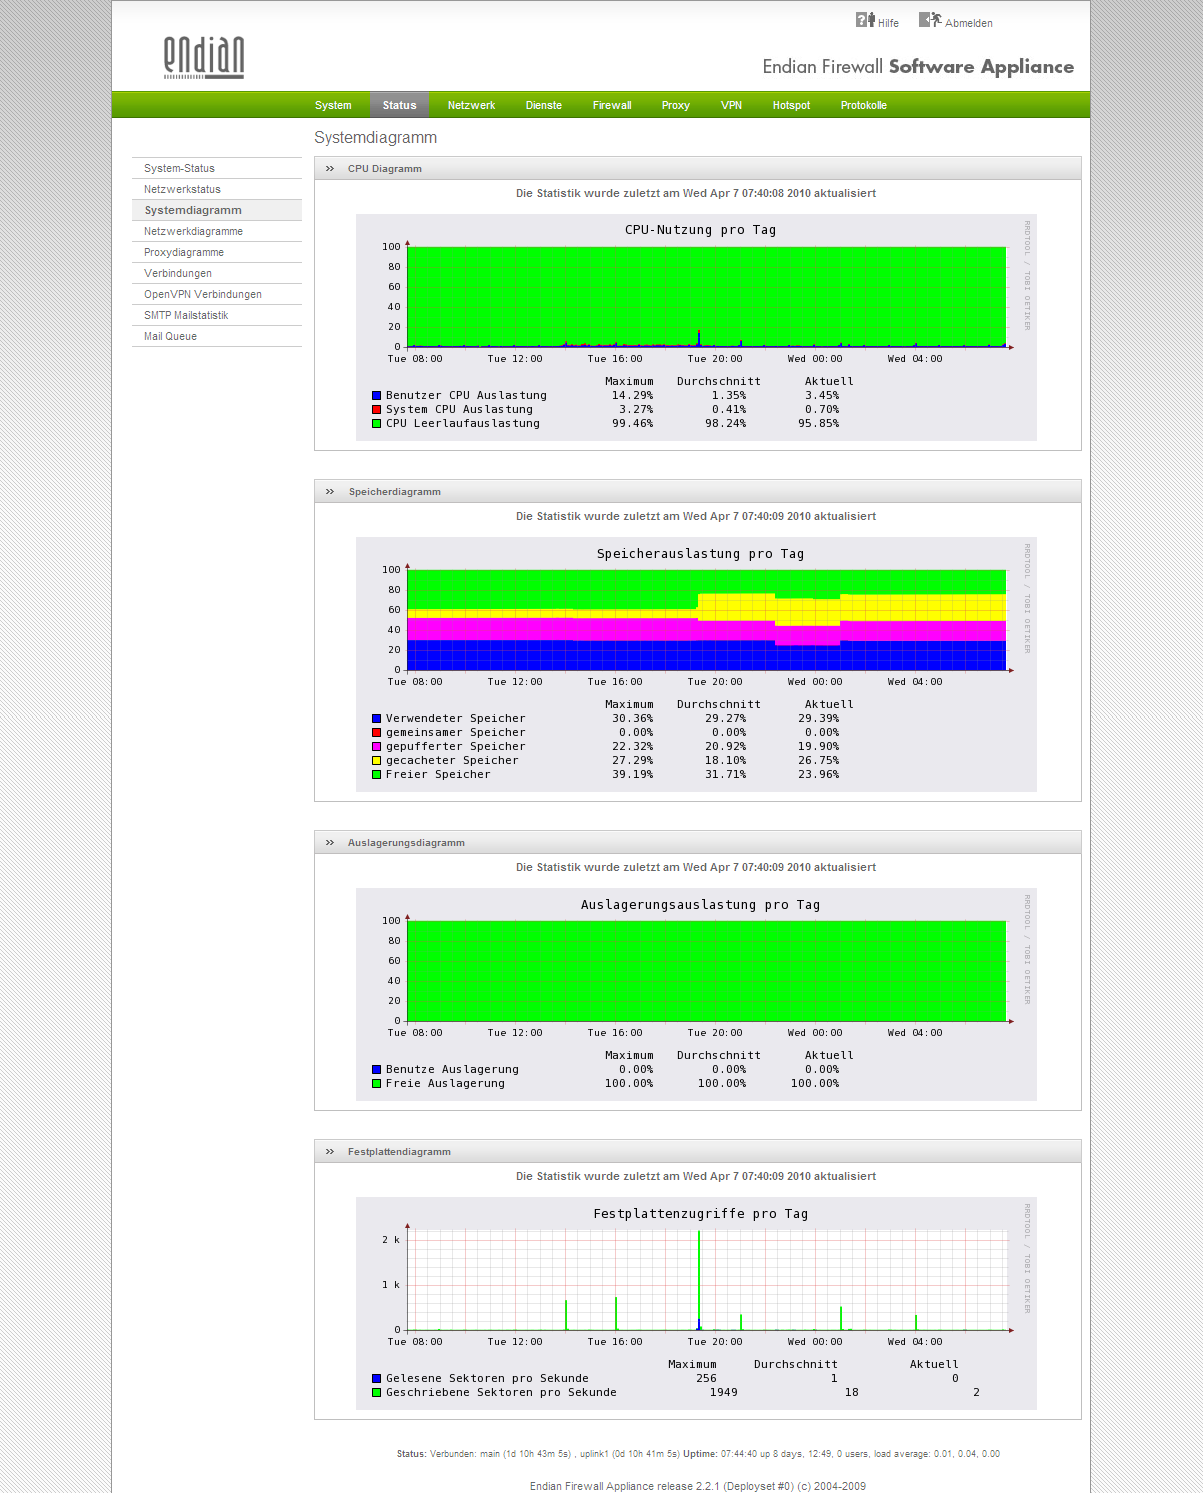Open the Hotspot menu
This screenshot has width=1203, height=1493.
tap(791, 105)
